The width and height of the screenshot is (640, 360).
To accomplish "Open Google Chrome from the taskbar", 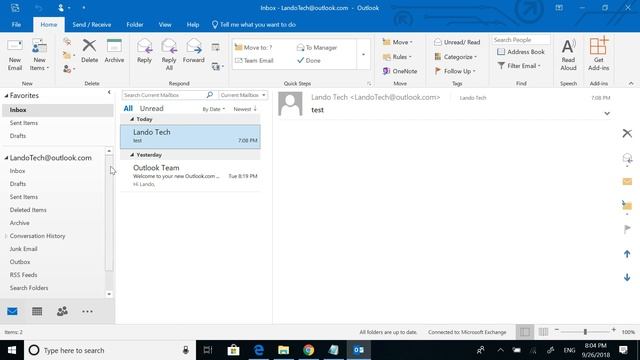I will coord(309,350).
